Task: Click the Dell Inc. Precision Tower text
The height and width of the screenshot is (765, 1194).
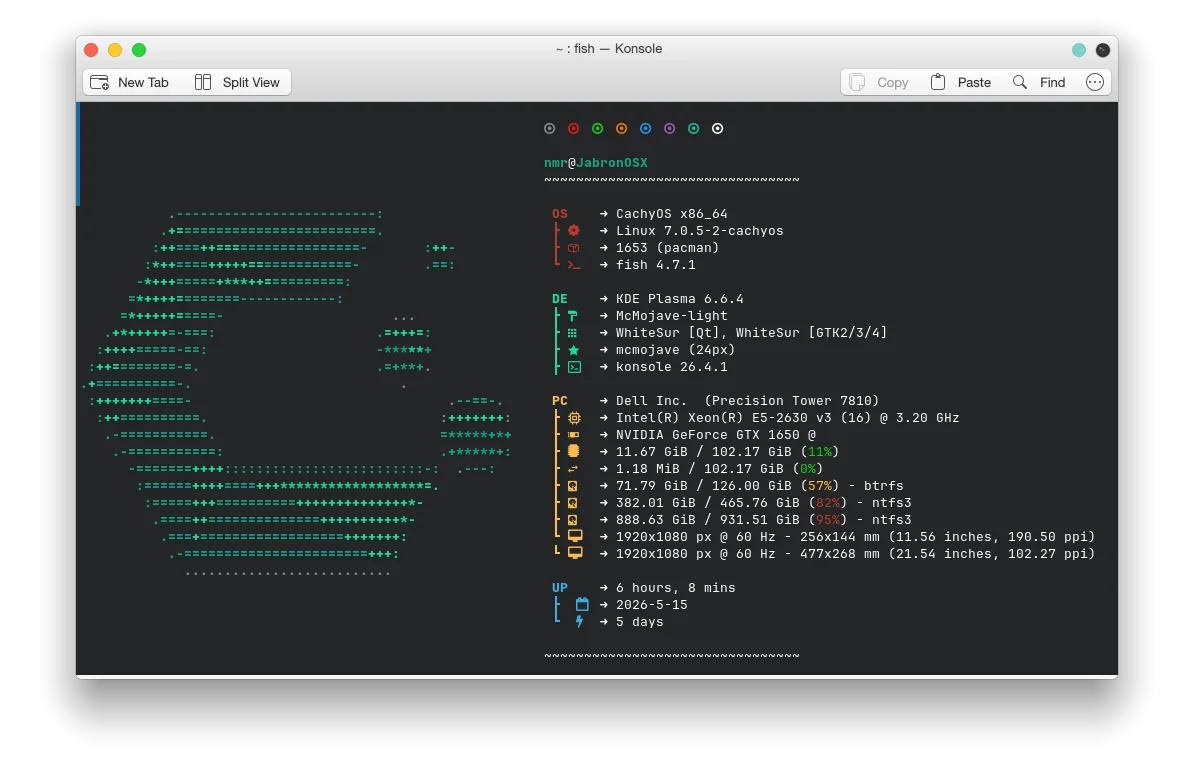Action: click(x=747, y=401)
